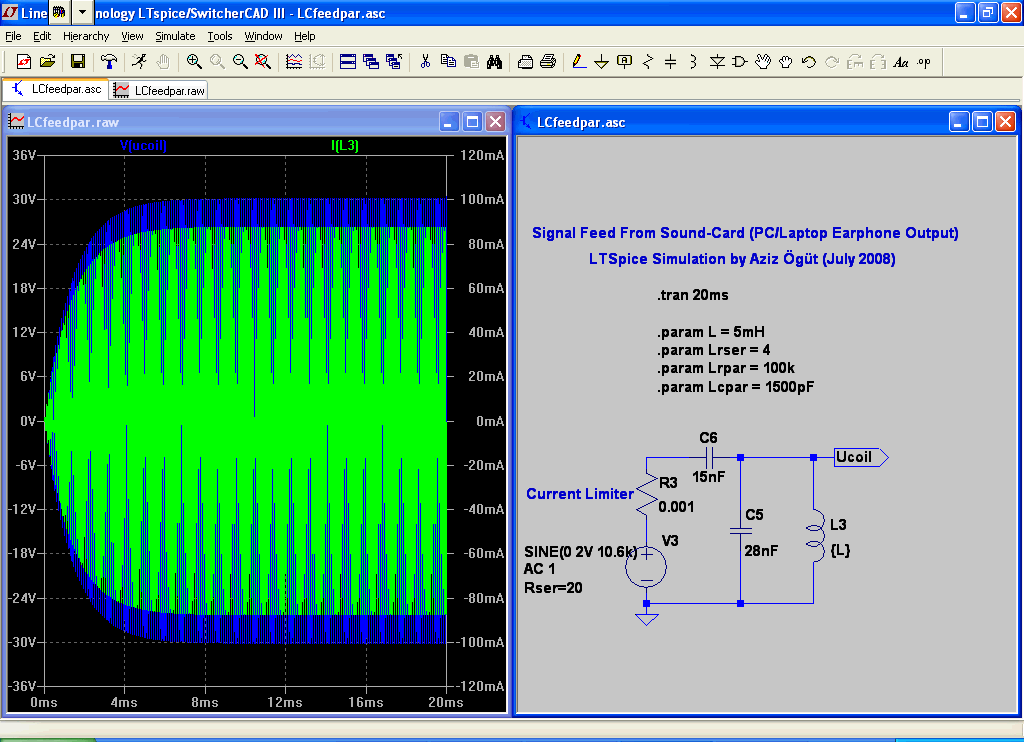The width and height of the screenshot is (1024, 742).
Task: Click the I(L3) trace label
Action: coord(344,146)
